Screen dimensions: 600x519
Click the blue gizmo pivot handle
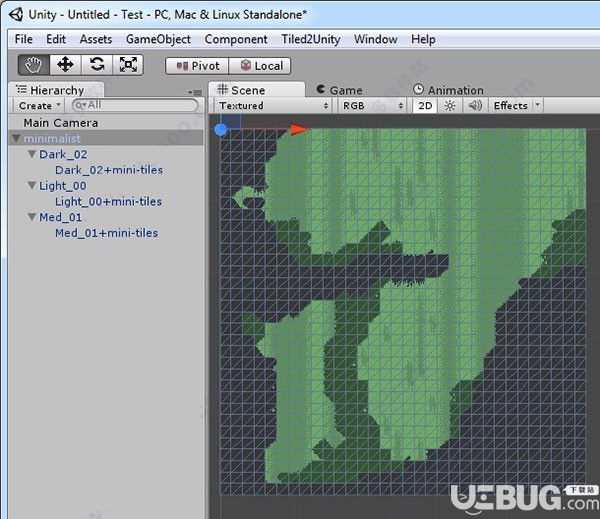tap(221, 130)
